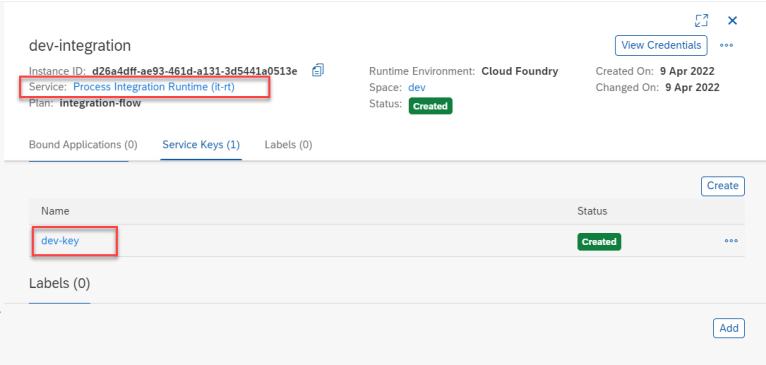766x365 pixels.
Task: Click the Created status badge in the header
Action: coord(430,106)
